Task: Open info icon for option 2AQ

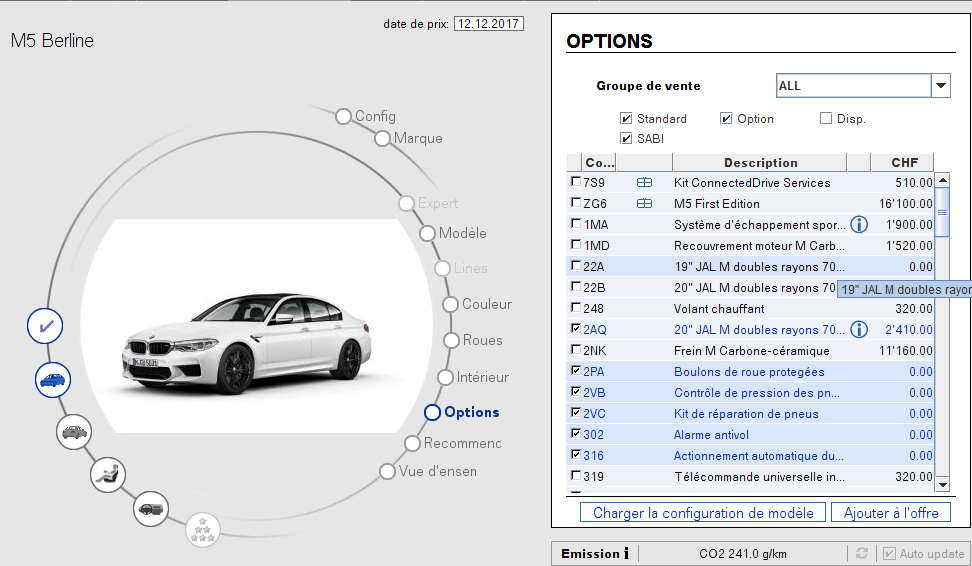Action: [x=858, y=330]
